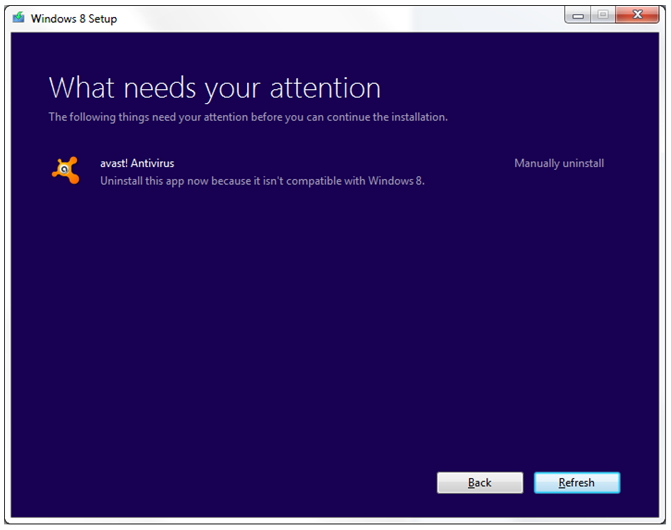The height and width of the screenshot is (530, 671).
Task: Click the 'Uninstall this app now' description text
Action: (x=262, y=181)
